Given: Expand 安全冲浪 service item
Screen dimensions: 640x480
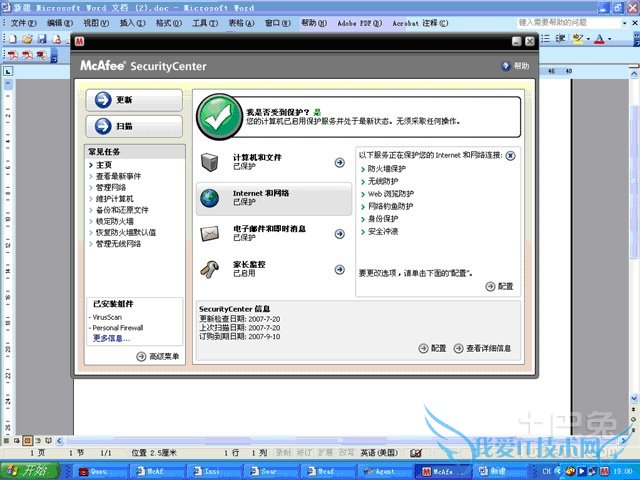Looking at the screenshot, I should (x=380, y=231).
